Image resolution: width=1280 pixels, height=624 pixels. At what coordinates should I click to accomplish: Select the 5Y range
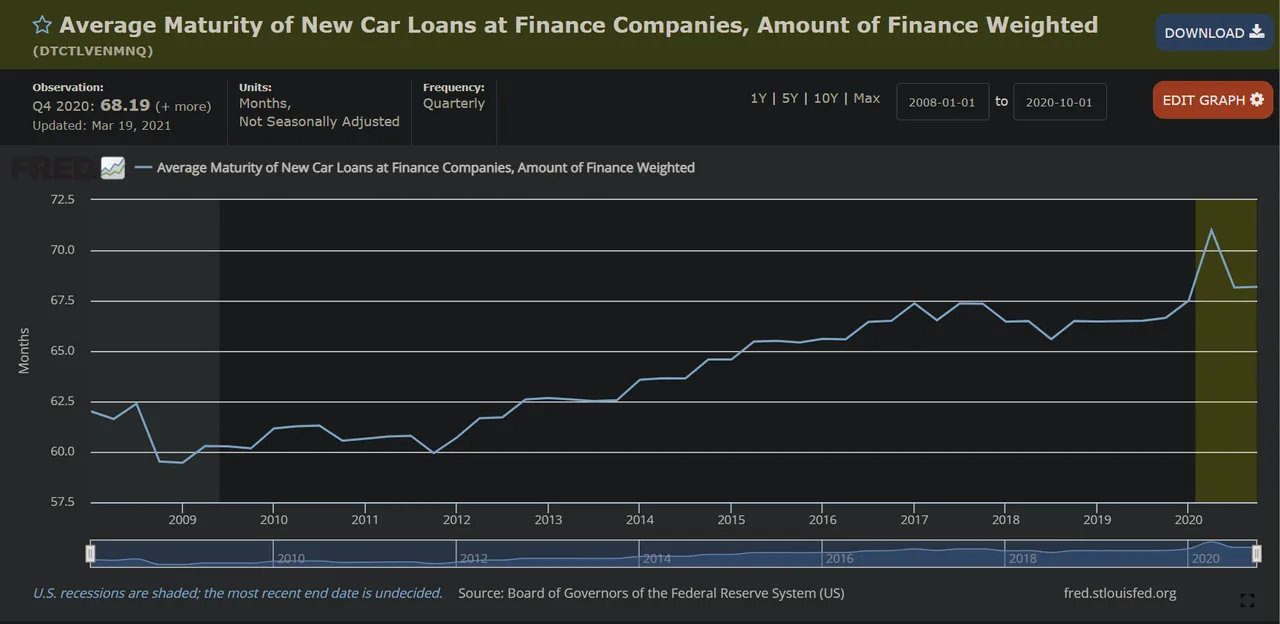tap(790, 98)
